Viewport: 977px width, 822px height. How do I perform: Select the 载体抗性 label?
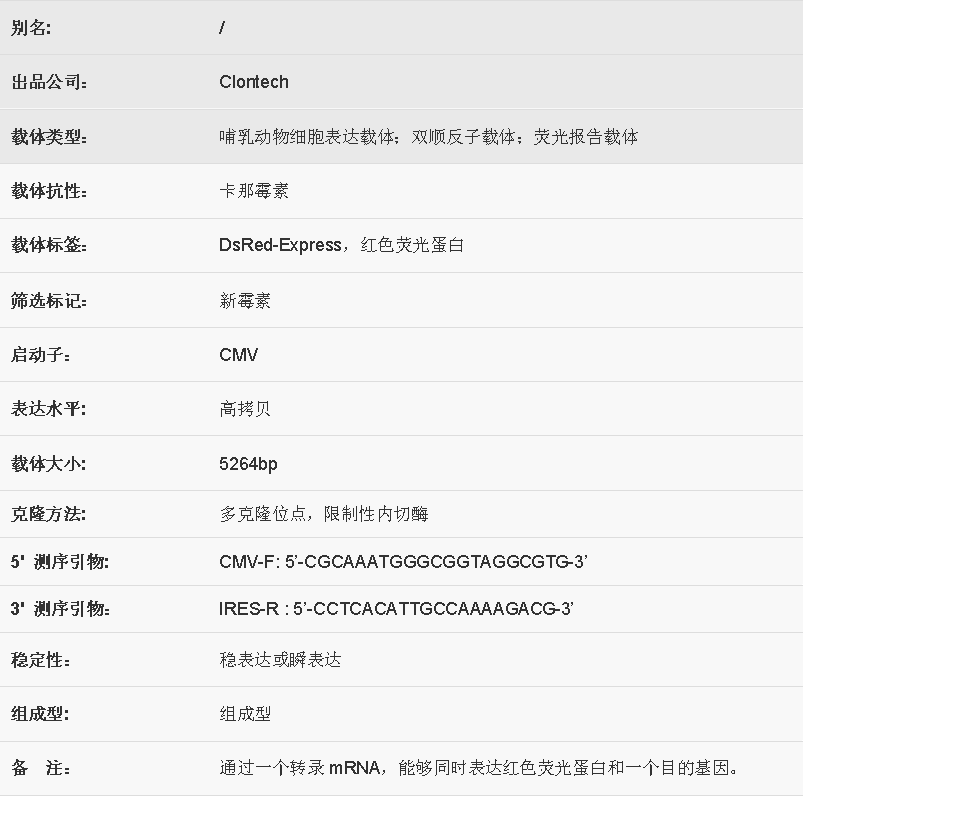(49, 191)
